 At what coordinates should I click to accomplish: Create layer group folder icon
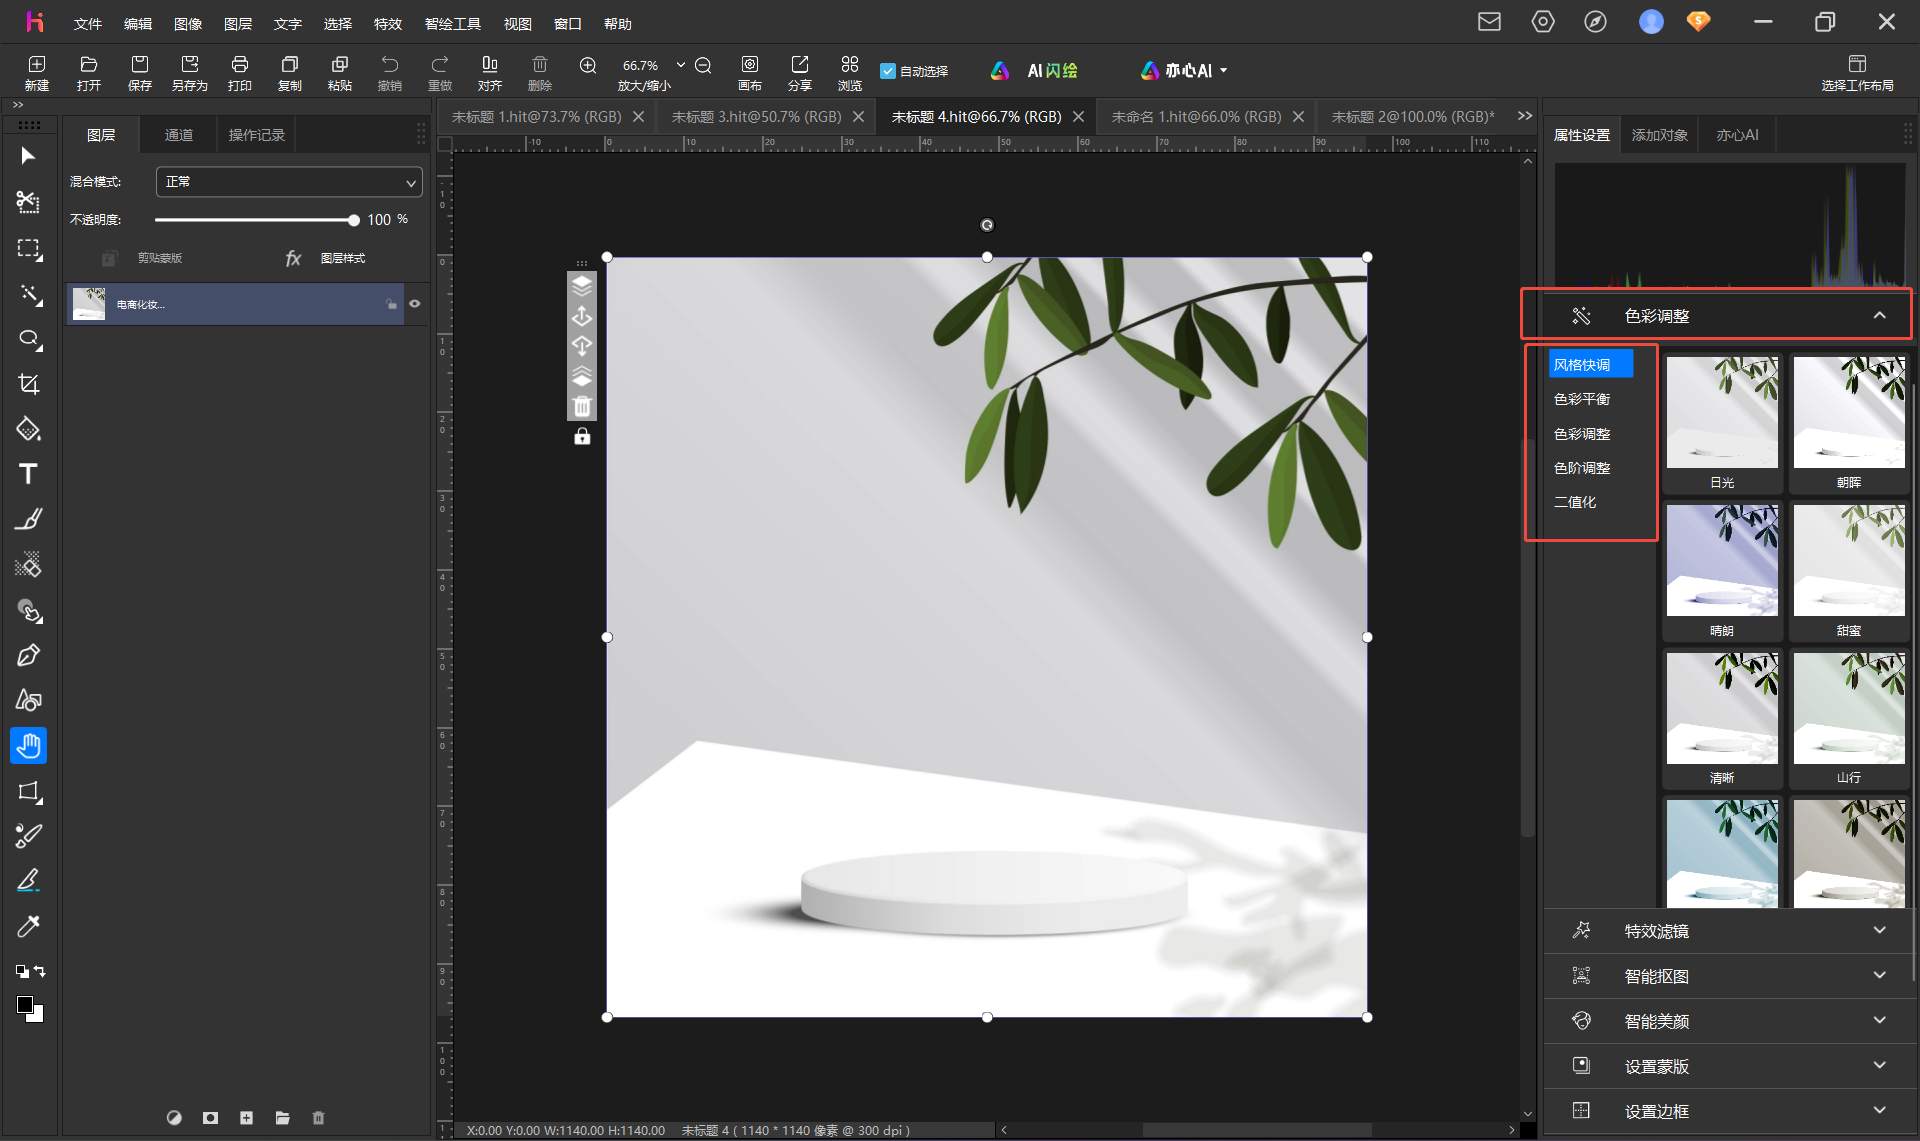pos(282,1118)
